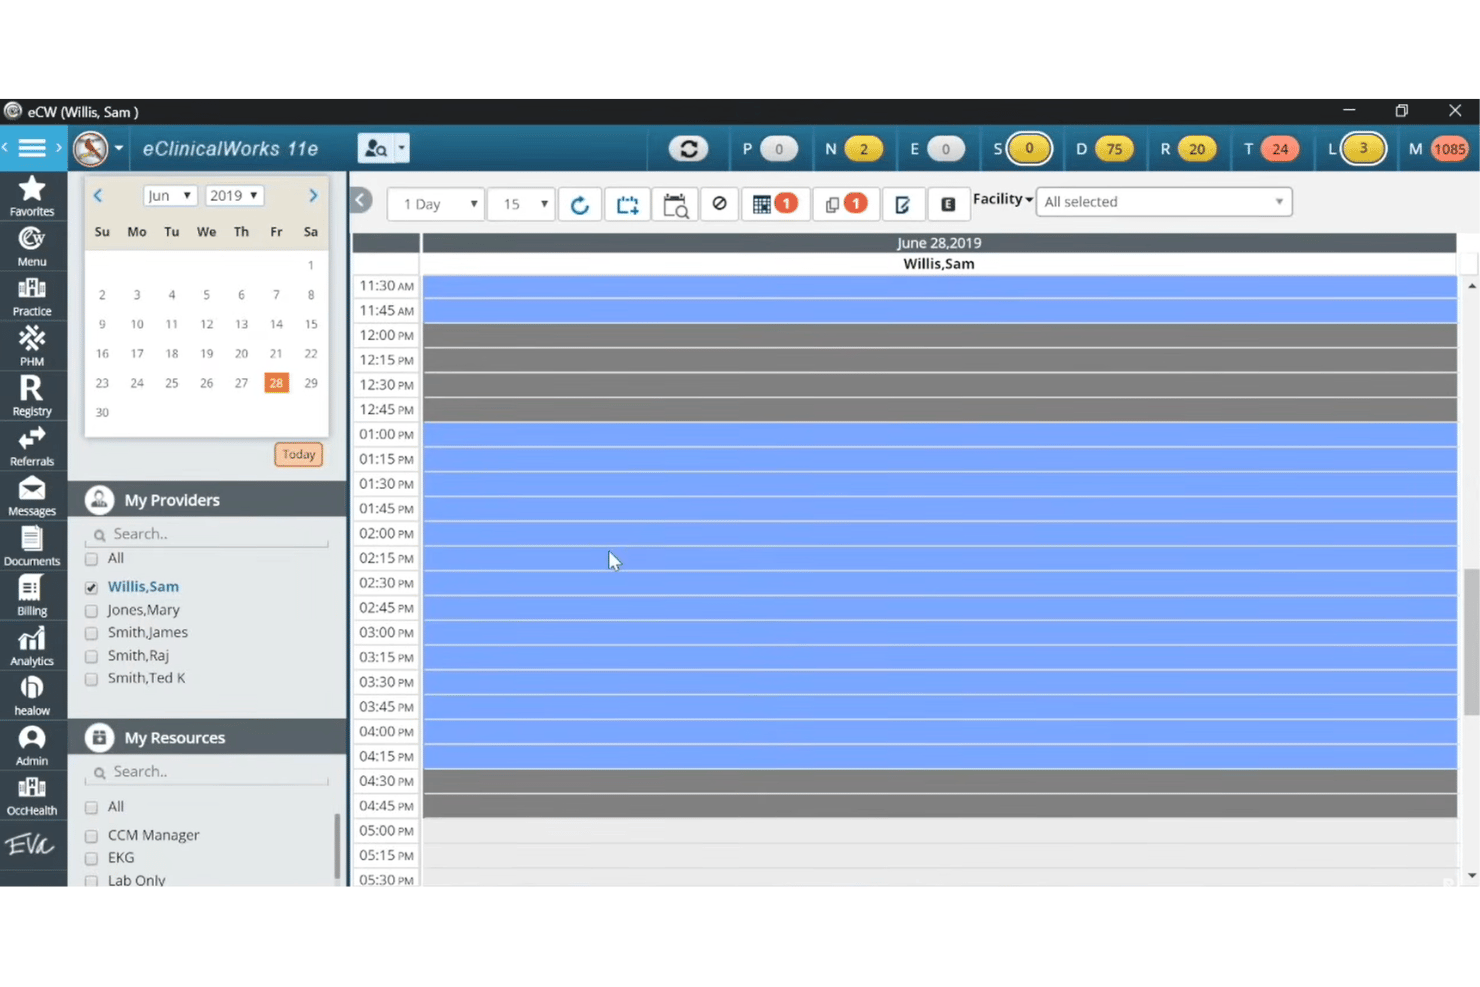Open Messages in the sidebar
This screenshot has width=1480, height=987.
(x=32, y=496)
